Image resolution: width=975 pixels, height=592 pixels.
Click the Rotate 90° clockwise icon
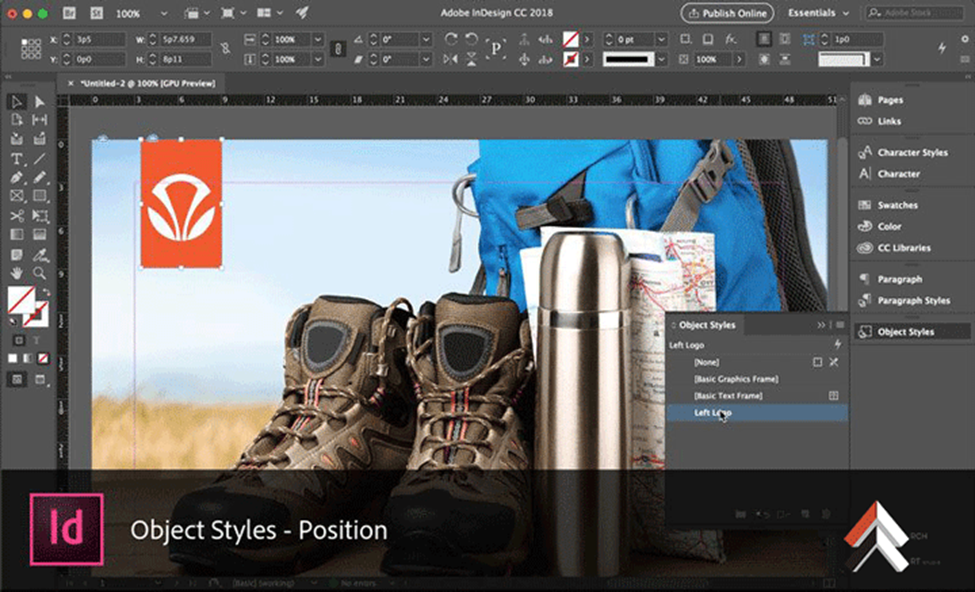coord(450,39)
